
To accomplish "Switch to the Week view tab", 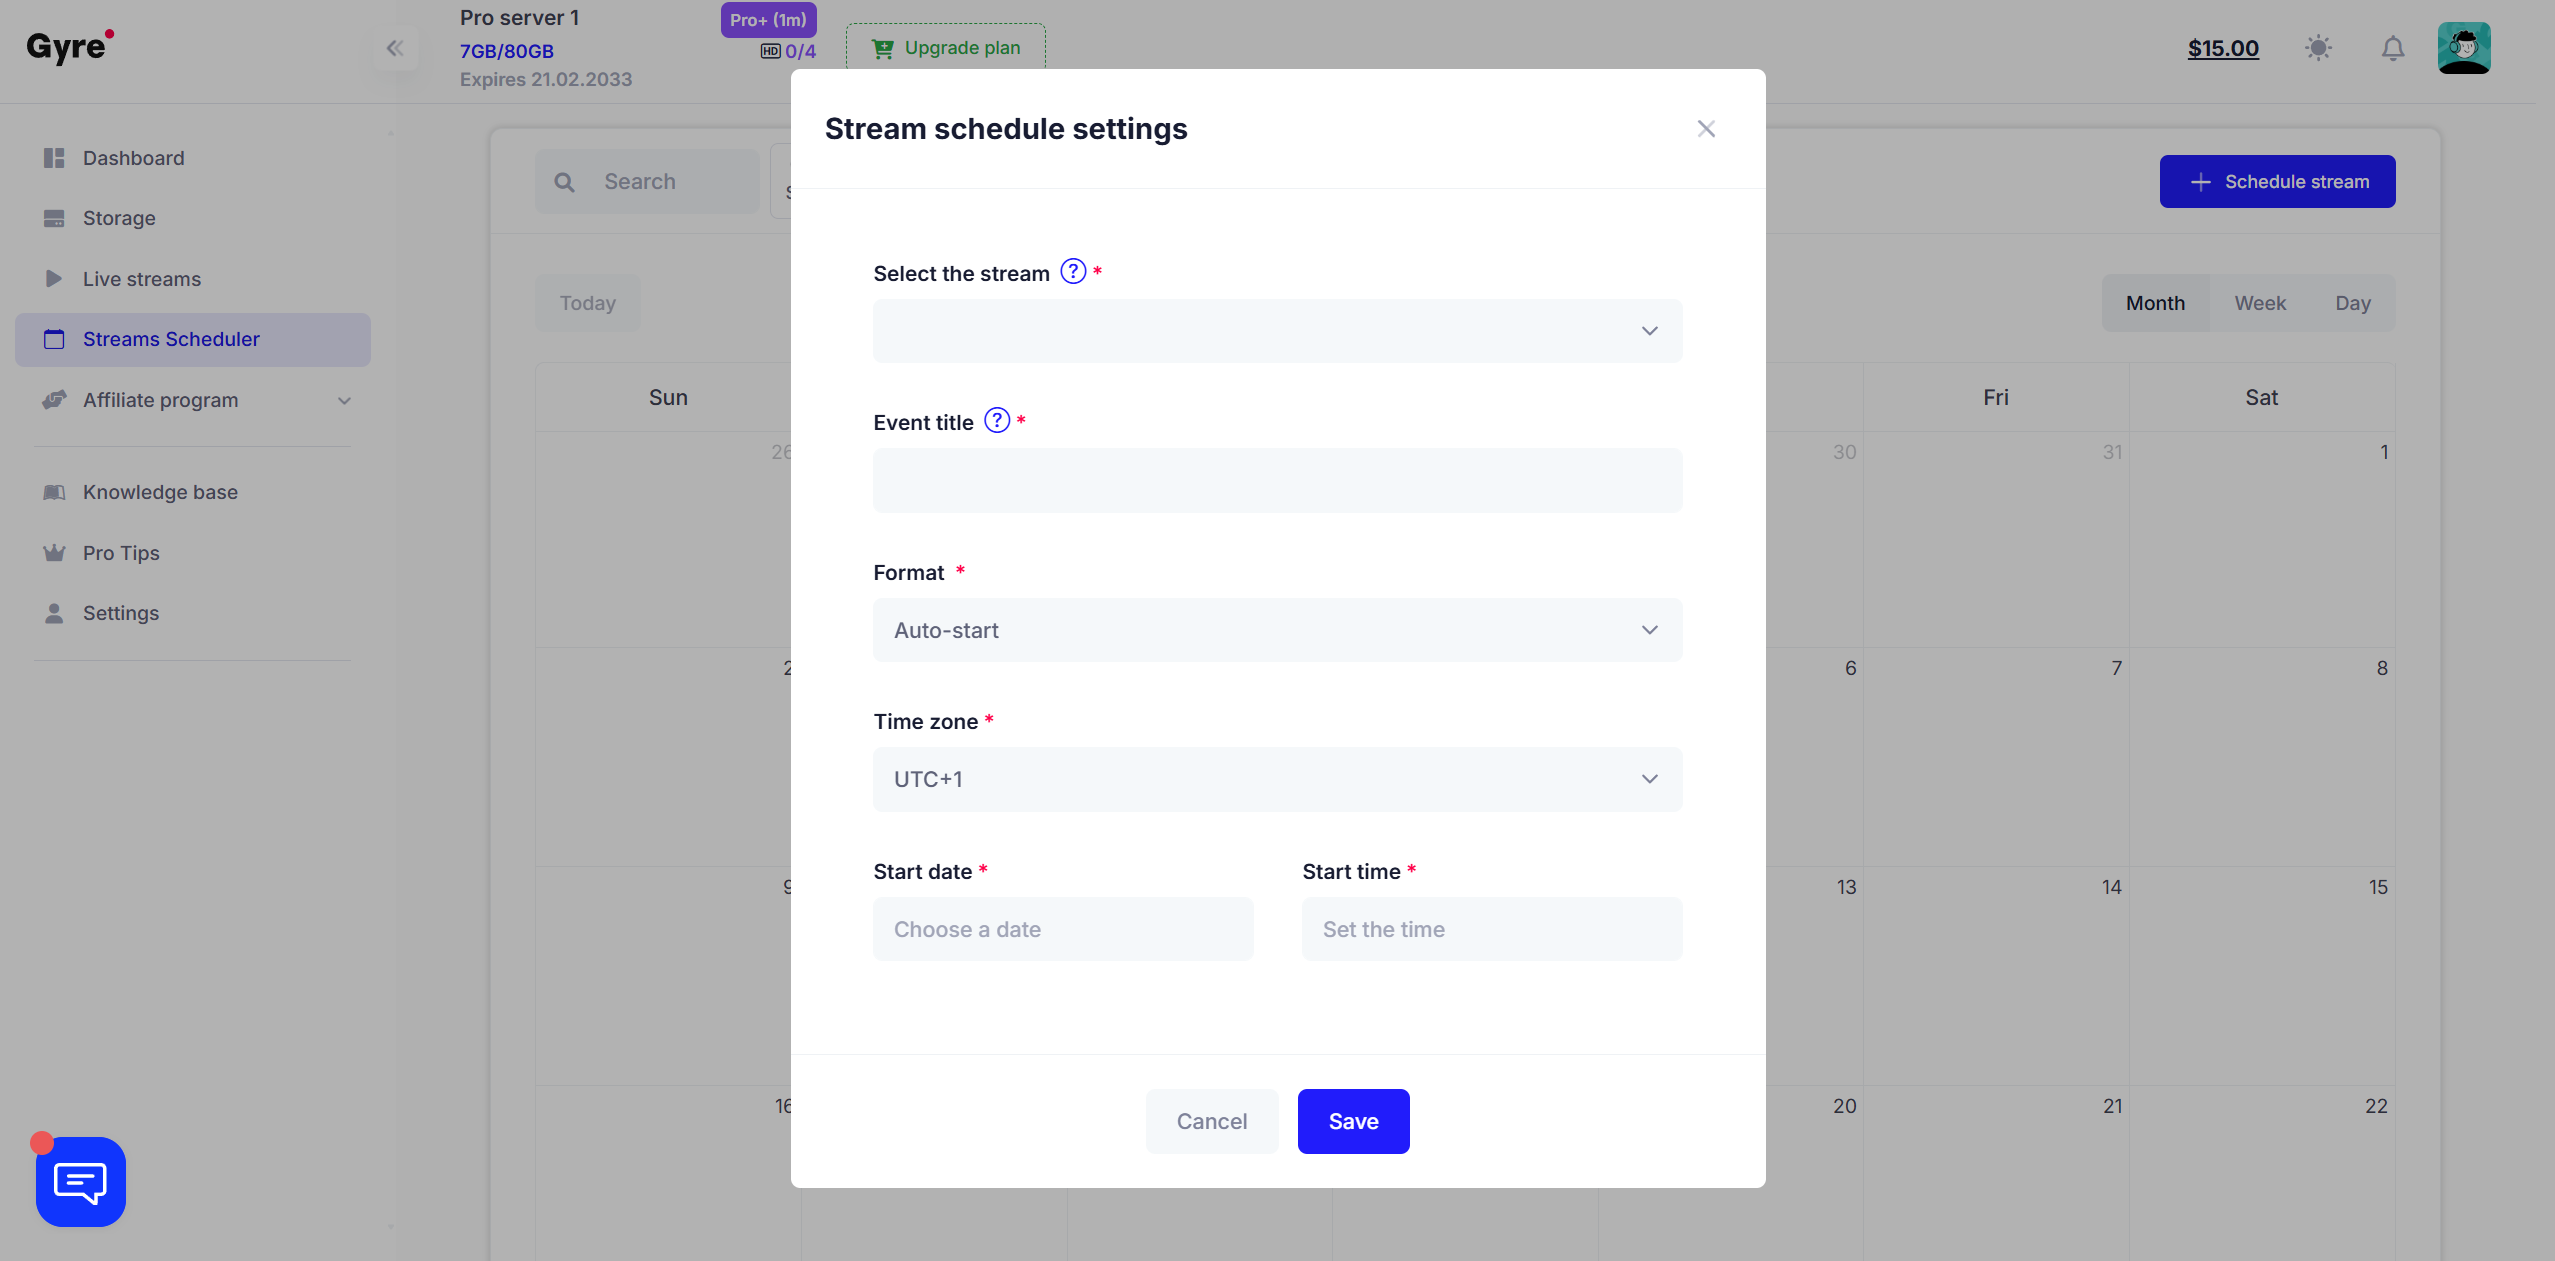I will [x=2261, y=303].
